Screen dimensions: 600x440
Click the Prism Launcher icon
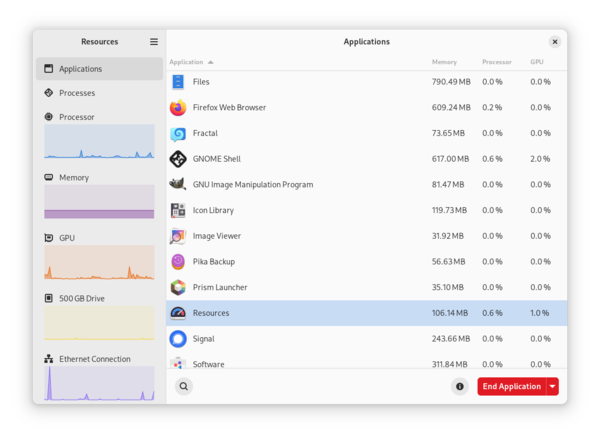(x=178, y=288)
